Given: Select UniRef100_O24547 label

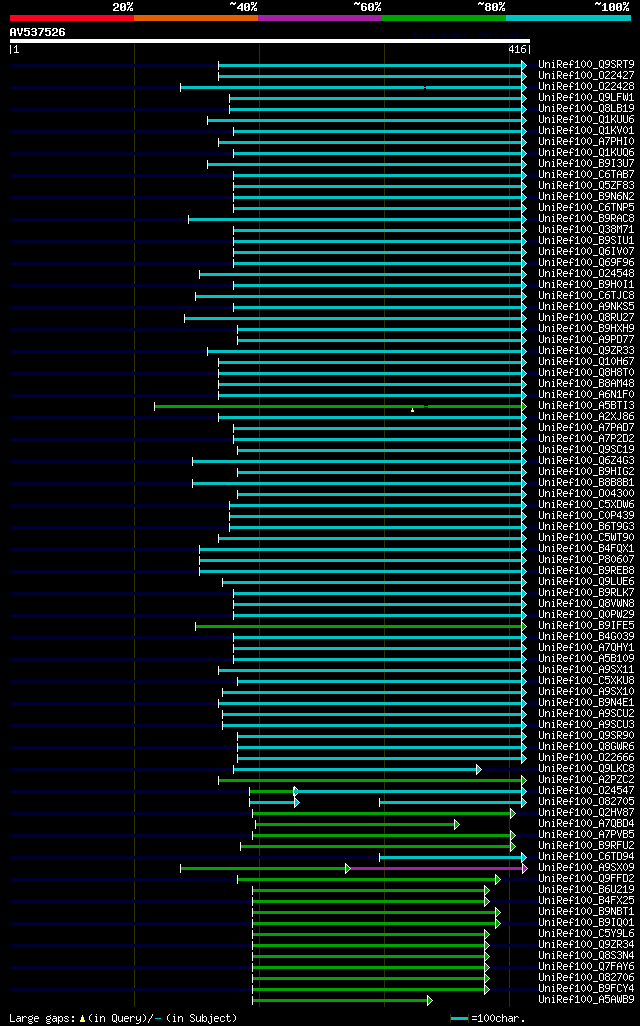Looking at the screenshot, I should tap(586, 790).
